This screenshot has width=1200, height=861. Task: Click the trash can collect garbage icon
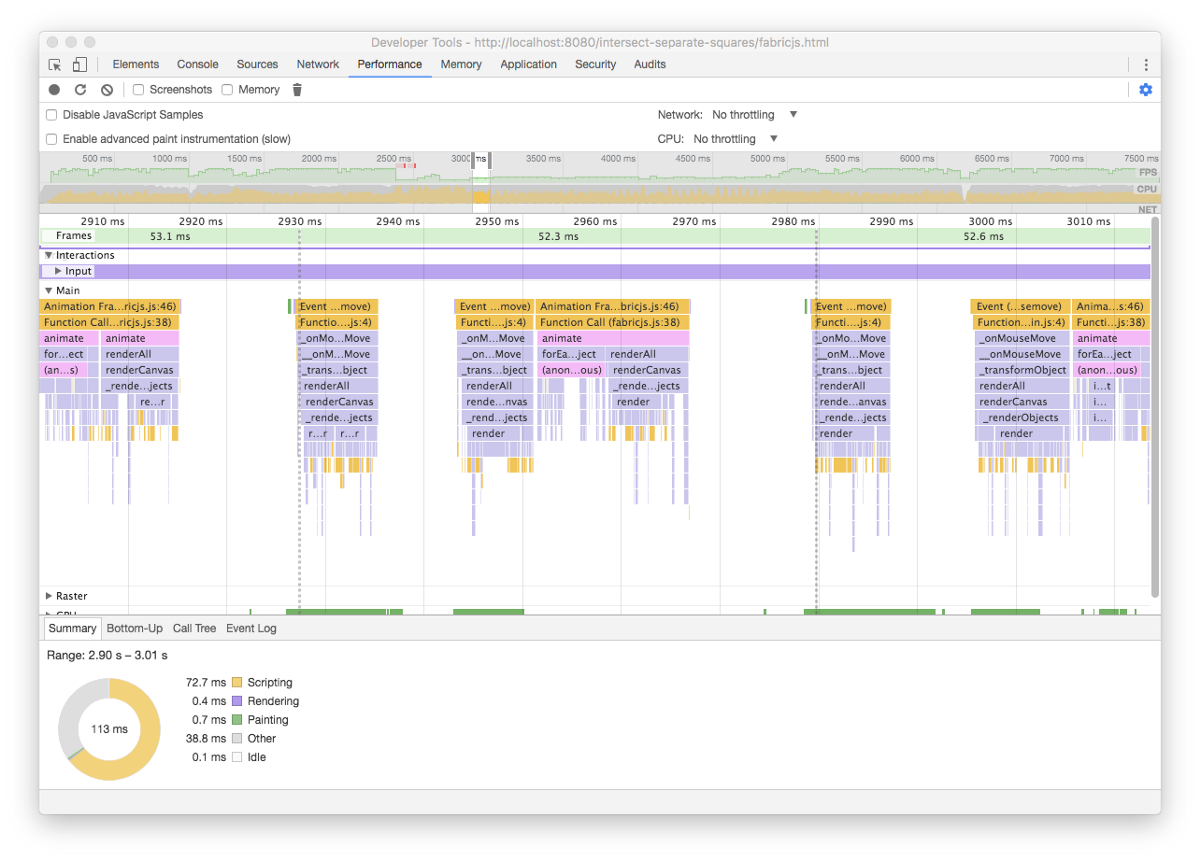(x=297, y=90)
